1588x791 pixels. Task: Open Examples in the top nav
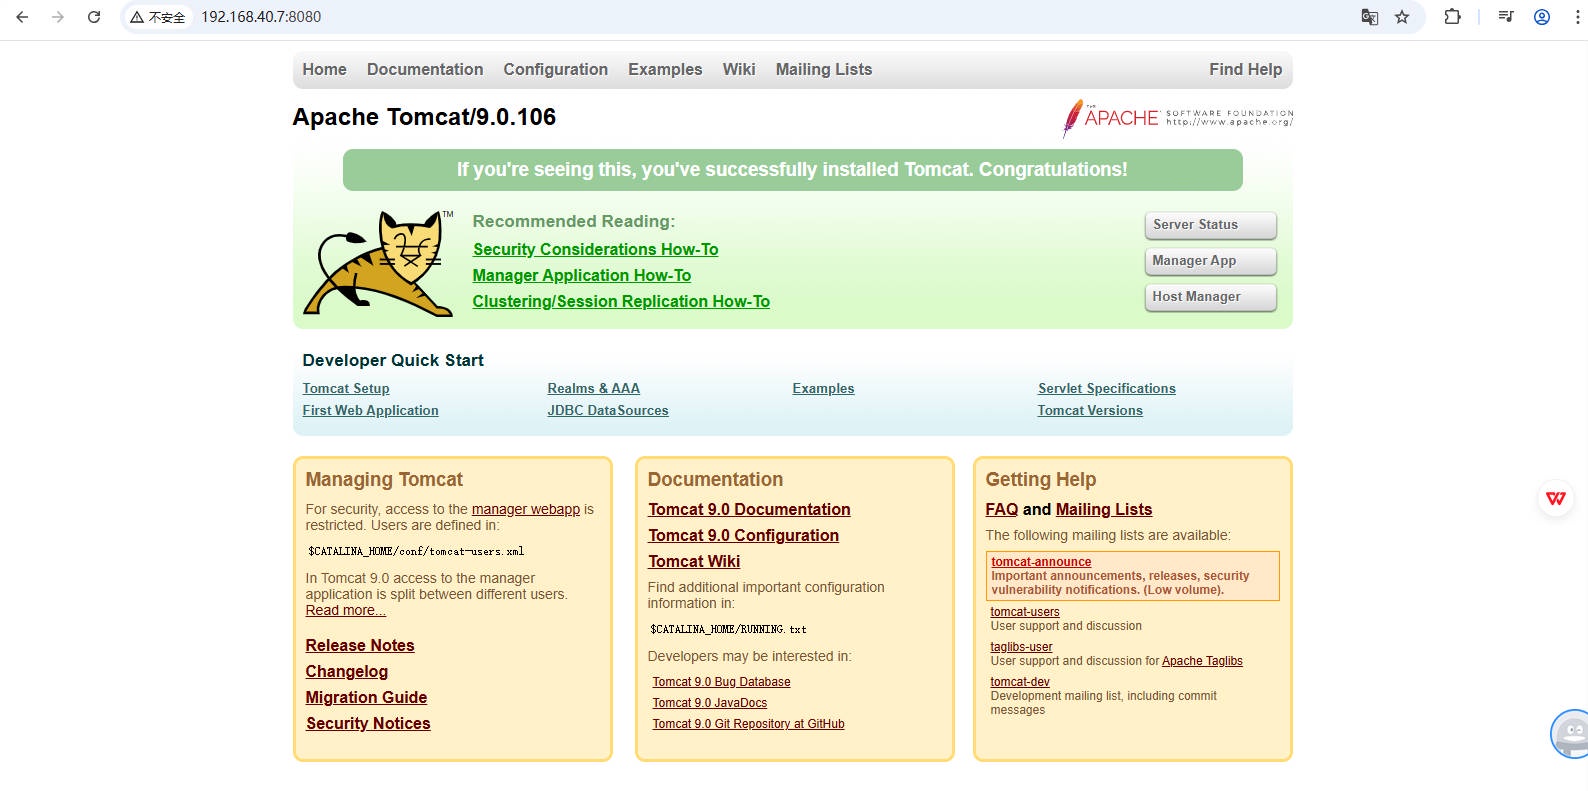tap(665, 69)
